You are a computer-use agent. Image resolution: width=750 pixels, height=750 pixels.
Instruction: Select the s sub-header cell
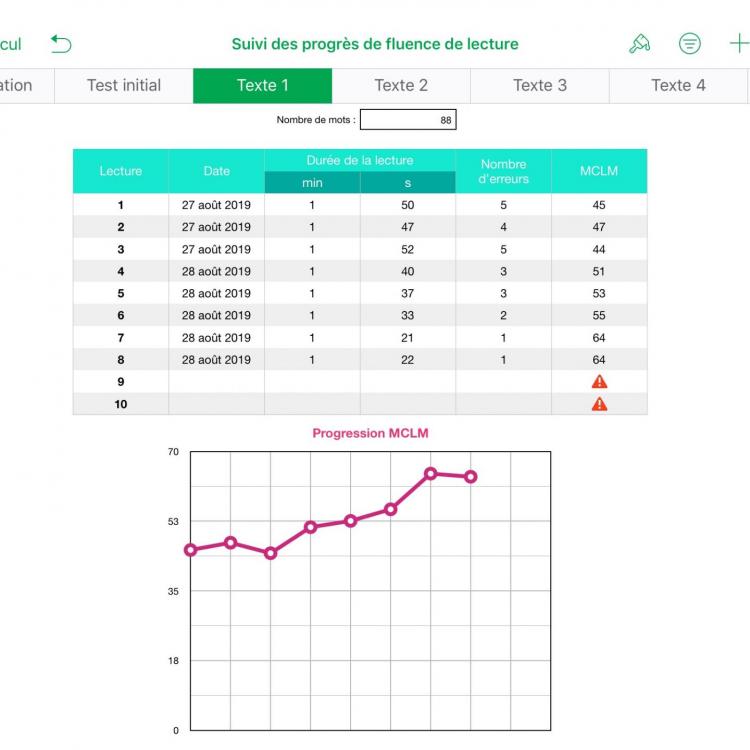[408, 183]
